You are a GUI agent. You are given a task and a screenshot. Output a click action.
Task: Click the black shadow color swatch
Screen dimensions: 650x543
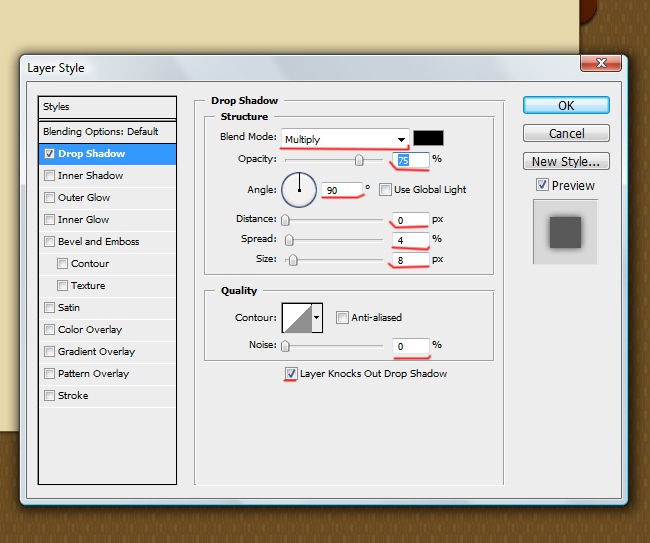(x=428, y=138)
